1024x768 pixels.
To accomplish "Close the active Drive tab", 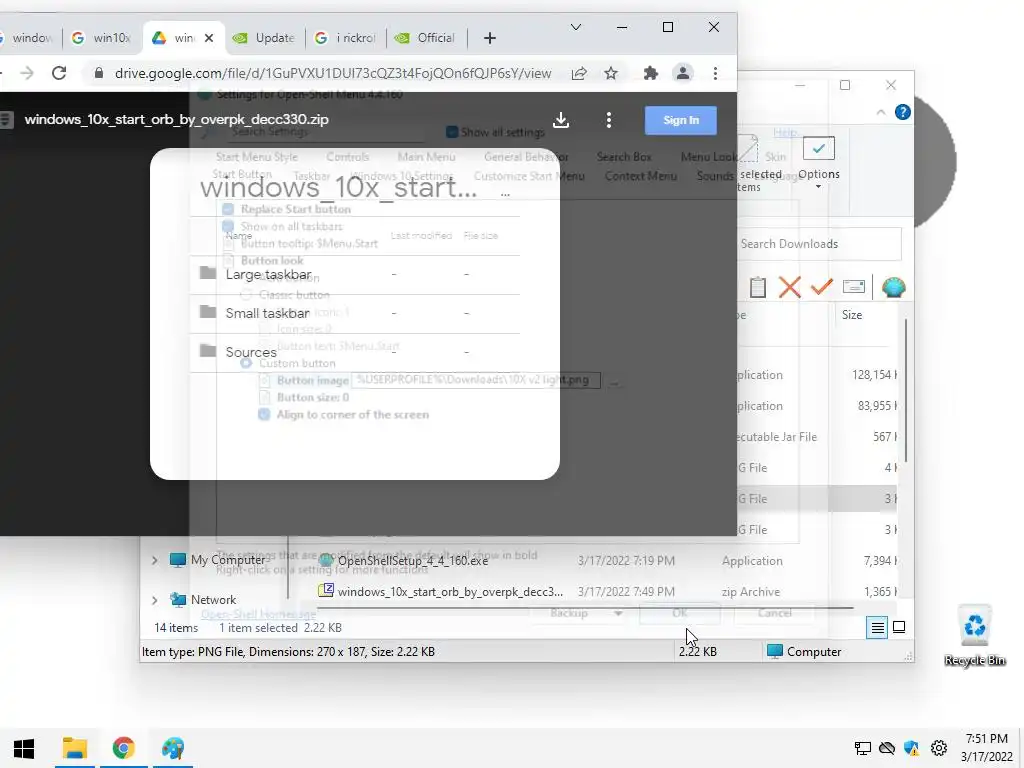I will coord(209,38).
